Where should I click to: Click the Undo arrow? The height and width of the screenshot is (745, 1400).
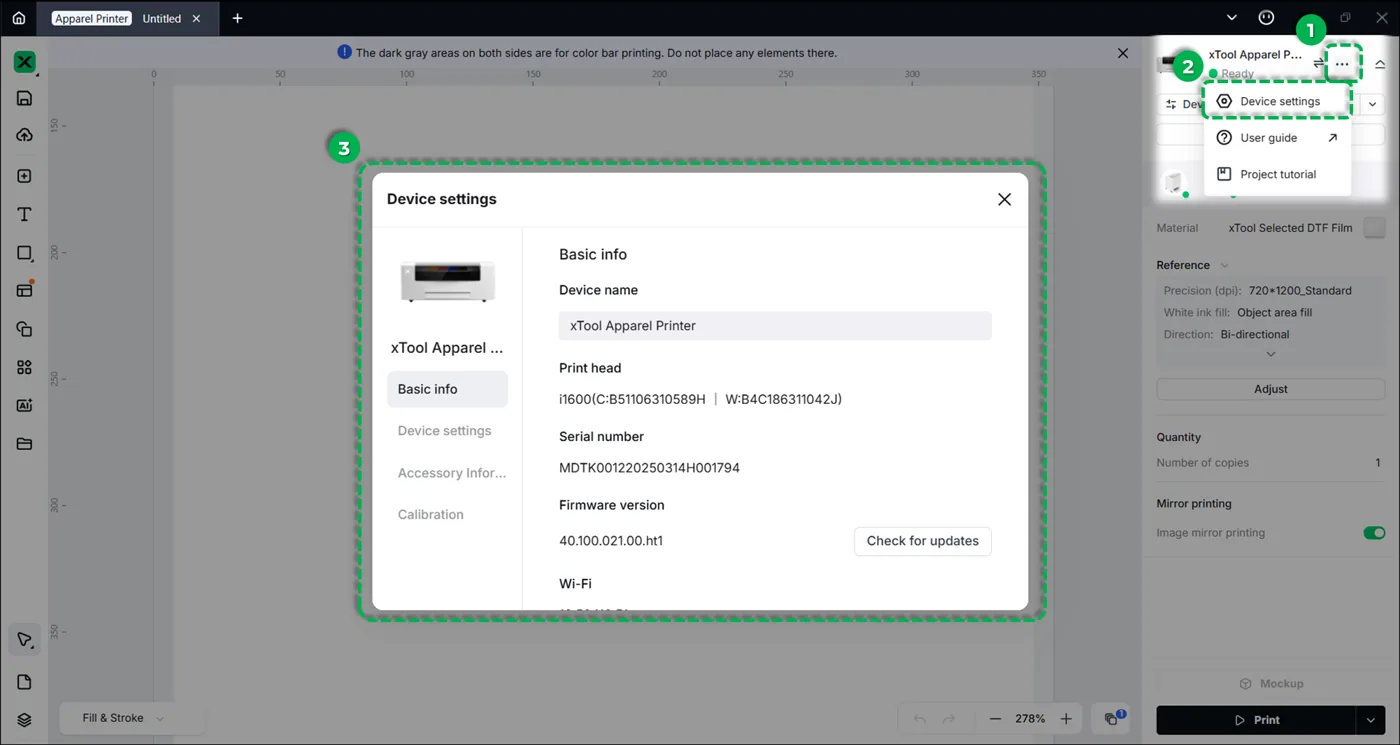(x=920, y=719)
